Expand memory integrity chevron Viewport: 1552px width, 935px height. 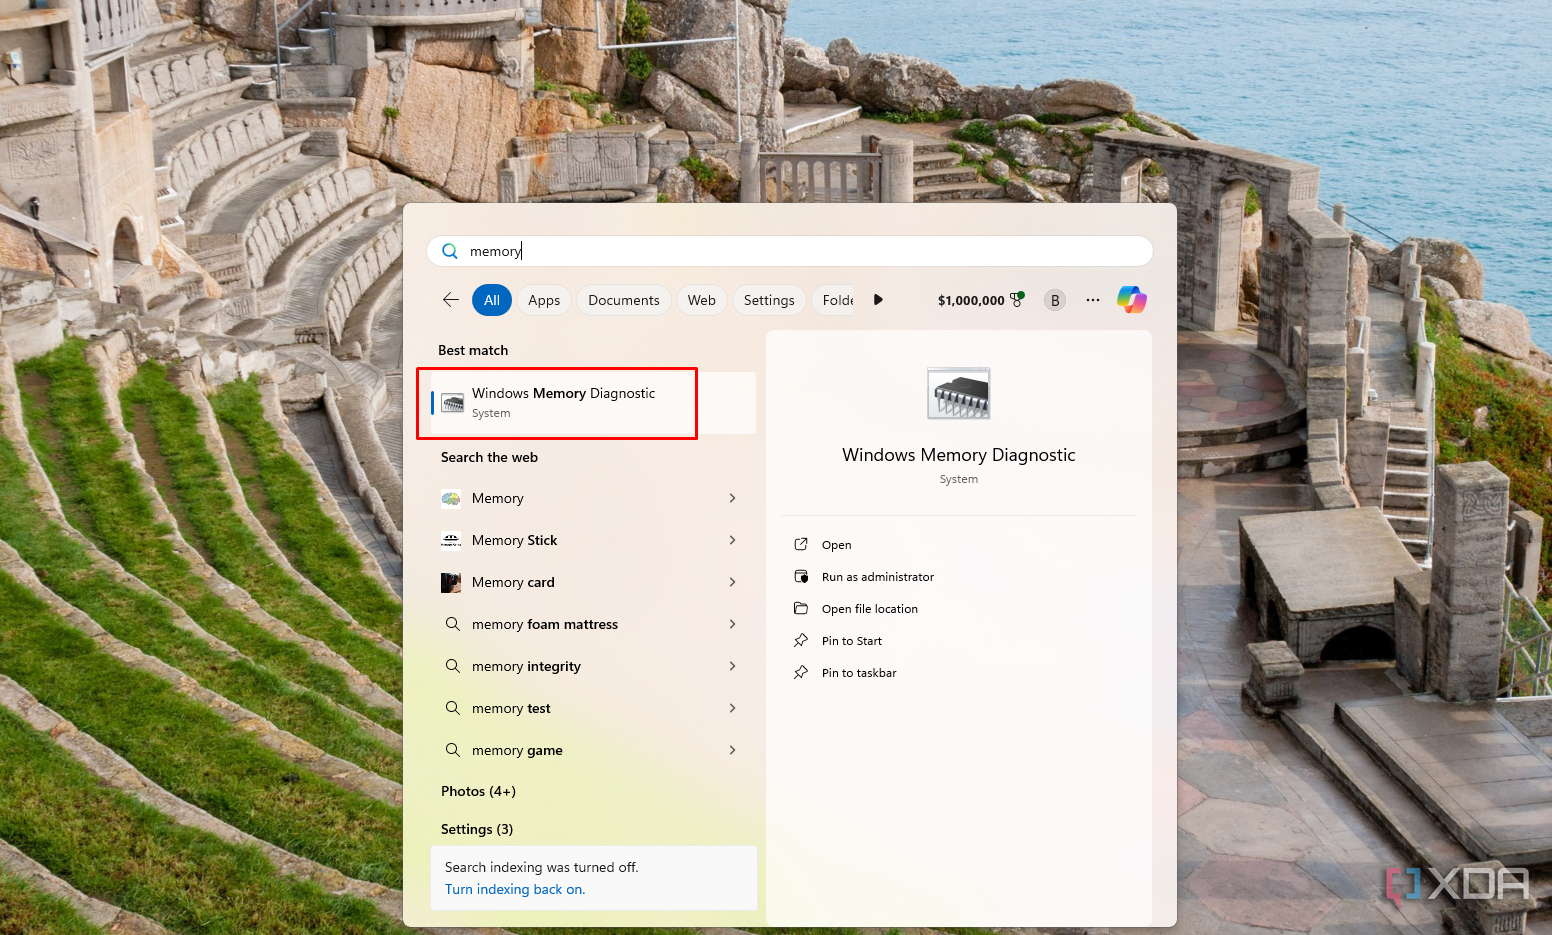[x=733, y=666]
